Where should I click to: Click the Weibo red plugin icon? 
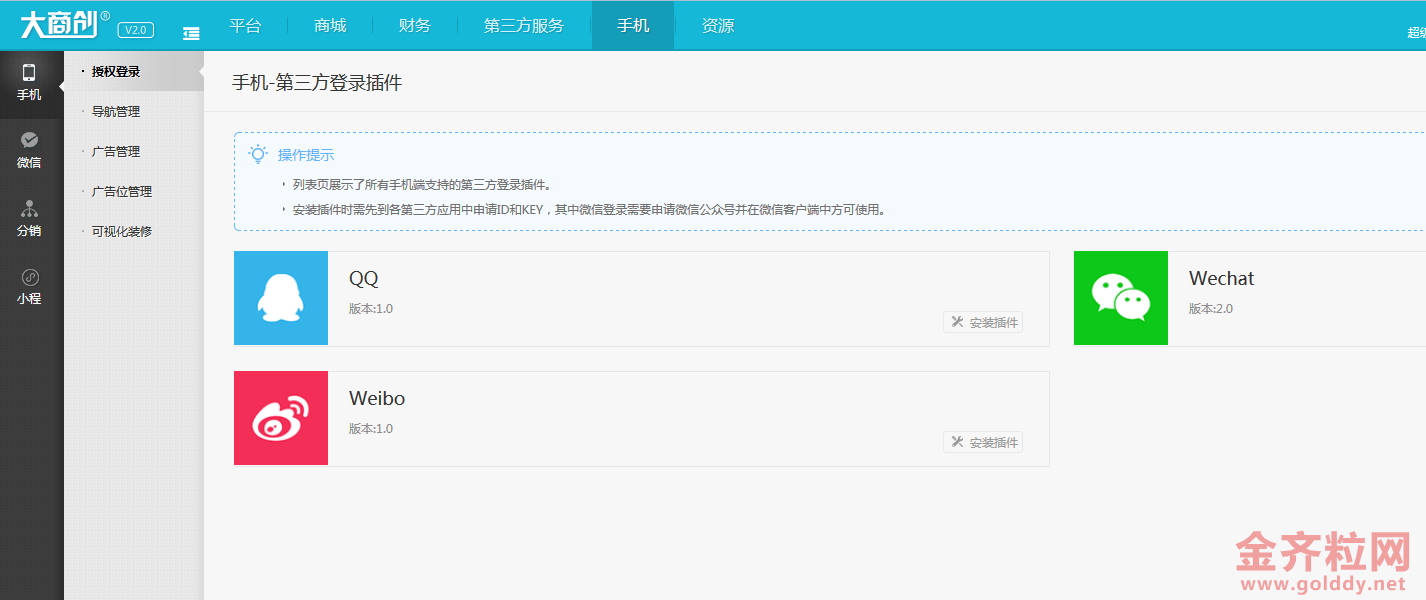point(281,418)
